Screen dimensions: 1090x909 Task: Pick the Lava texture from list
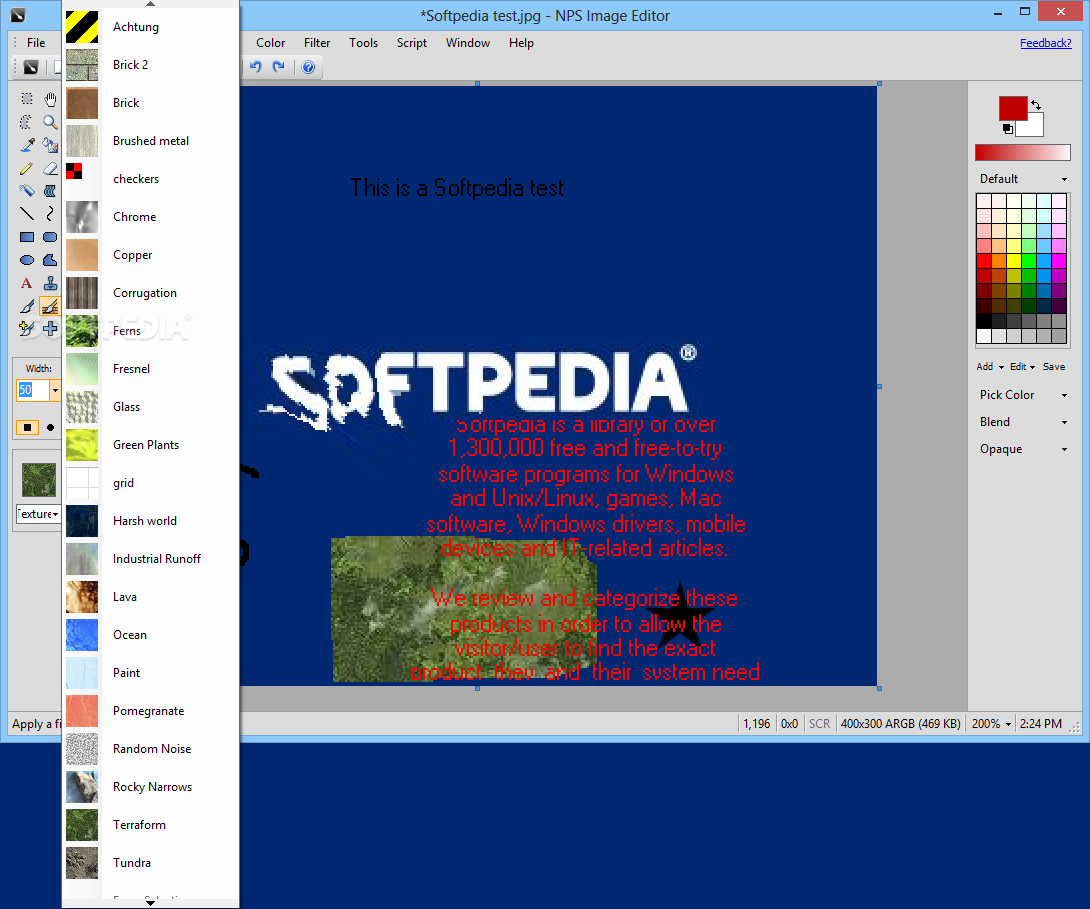tap(151, 596)
